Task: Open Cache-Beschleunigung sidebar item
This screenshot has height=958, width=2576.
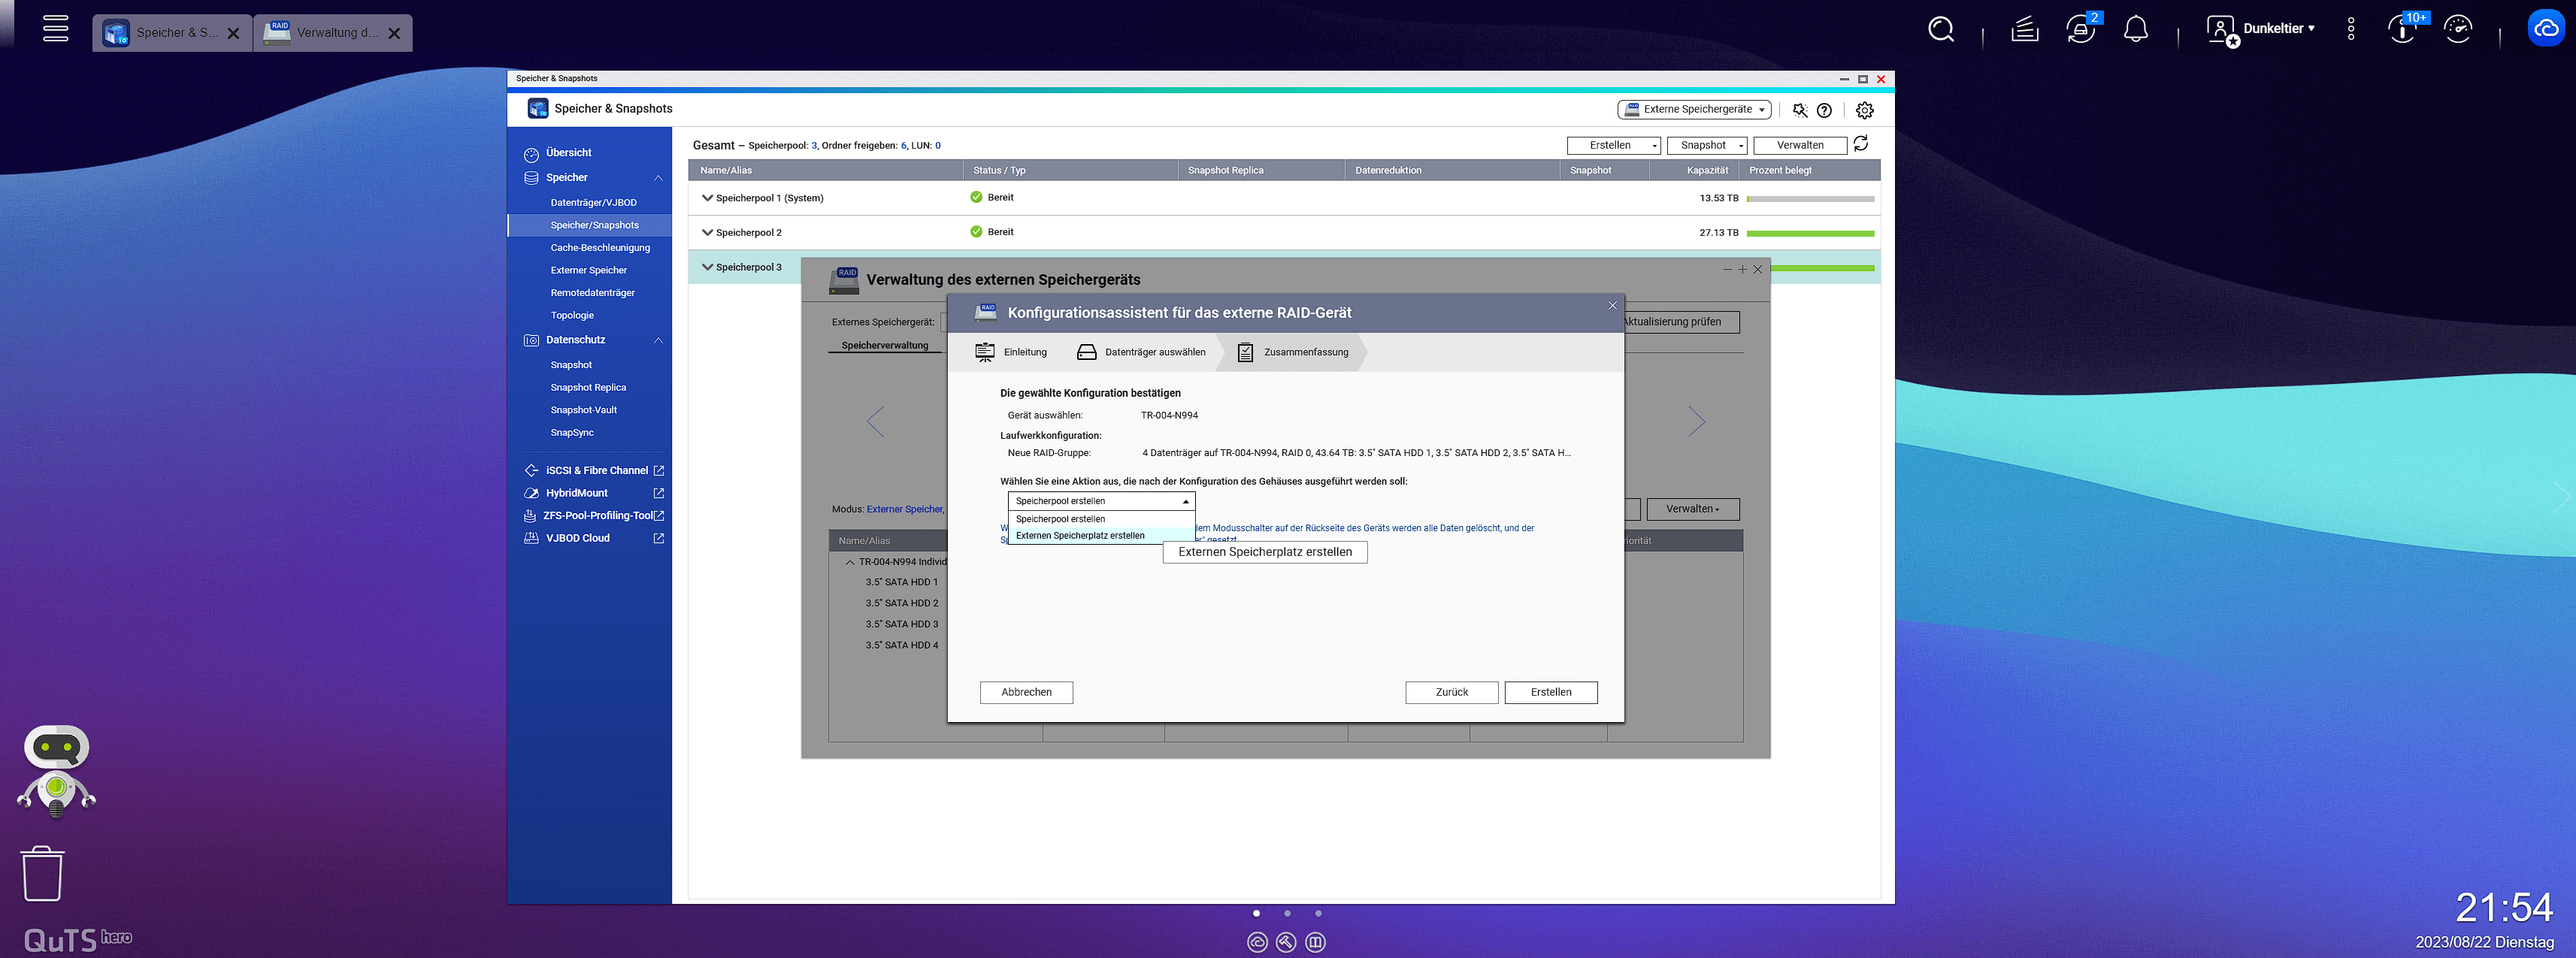Action: pyautogui.click(x=600, y=248)
